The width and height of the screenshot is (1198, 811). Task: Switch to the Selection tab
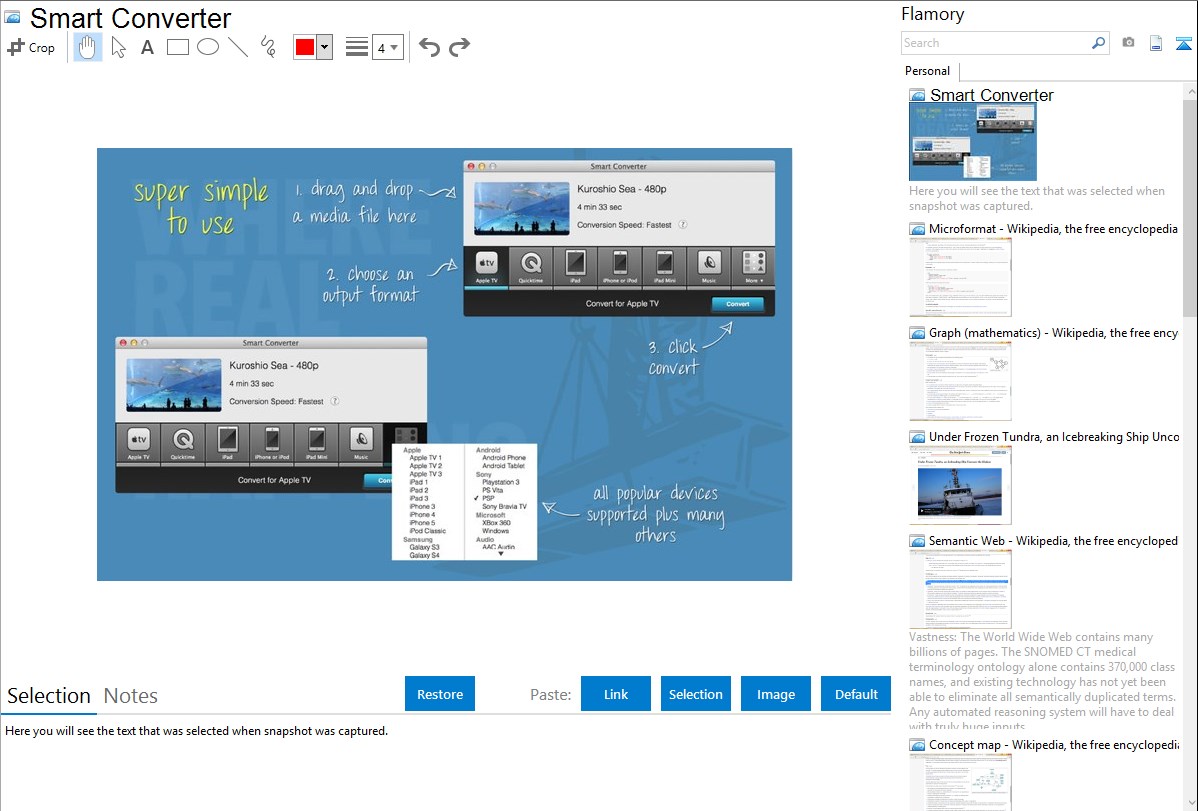click(x=49, y=696)
